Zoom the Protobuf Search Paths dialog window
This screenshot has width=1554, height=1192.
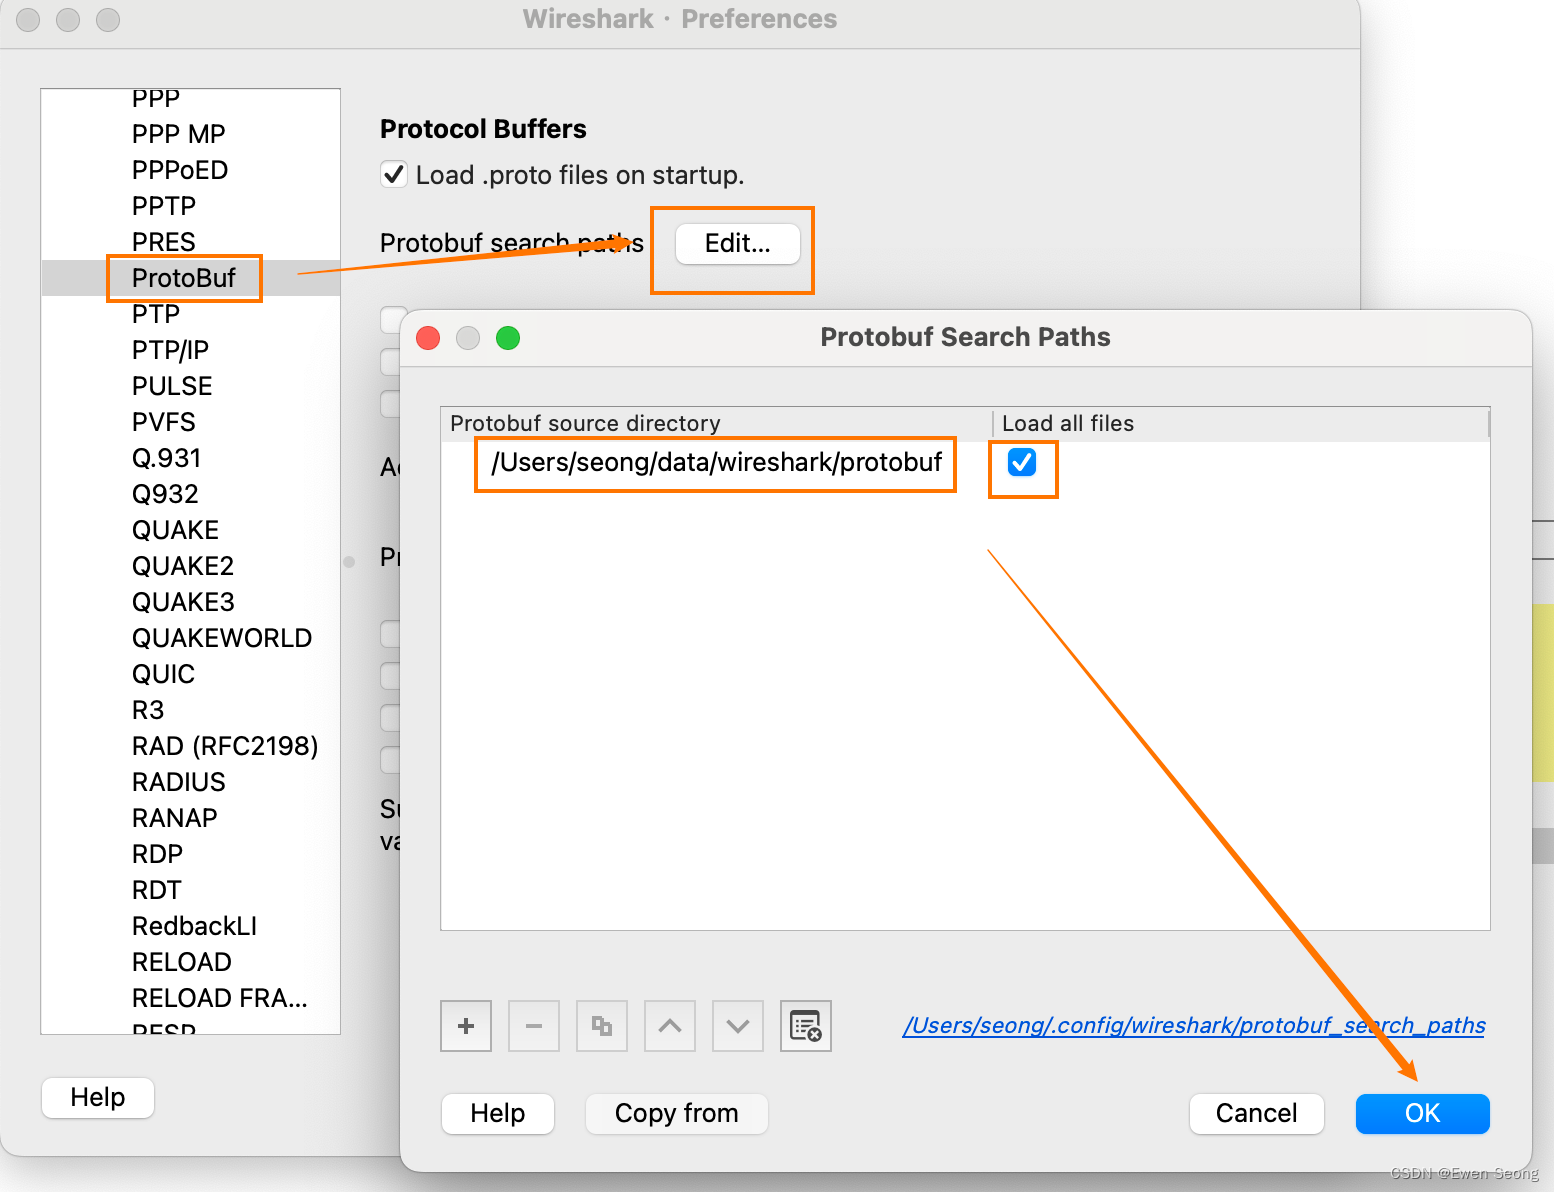click(x=508, y=338)
